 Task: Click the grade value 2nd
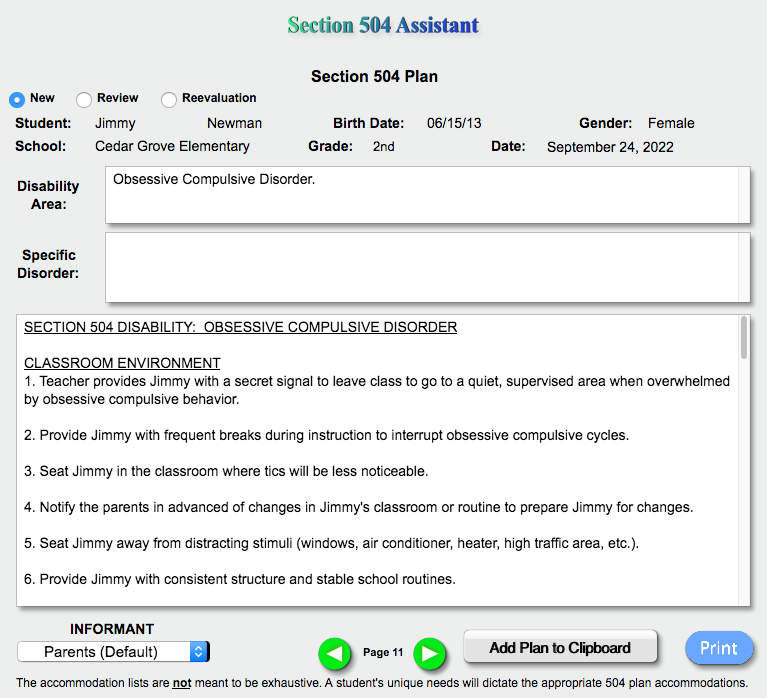tap(384, 147)
